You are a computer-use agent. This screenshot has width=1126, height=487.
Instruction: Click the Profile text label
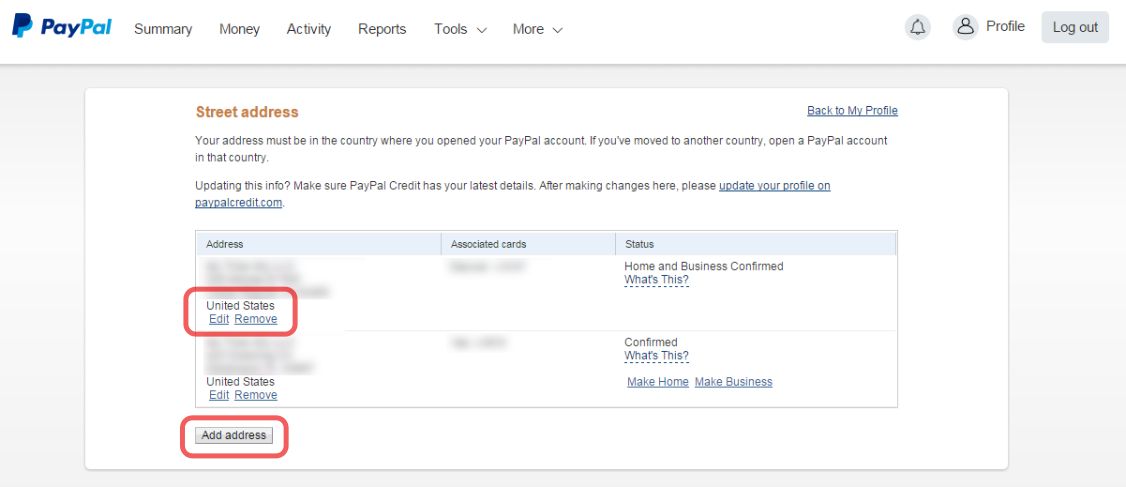click(x=1005, y=27)
